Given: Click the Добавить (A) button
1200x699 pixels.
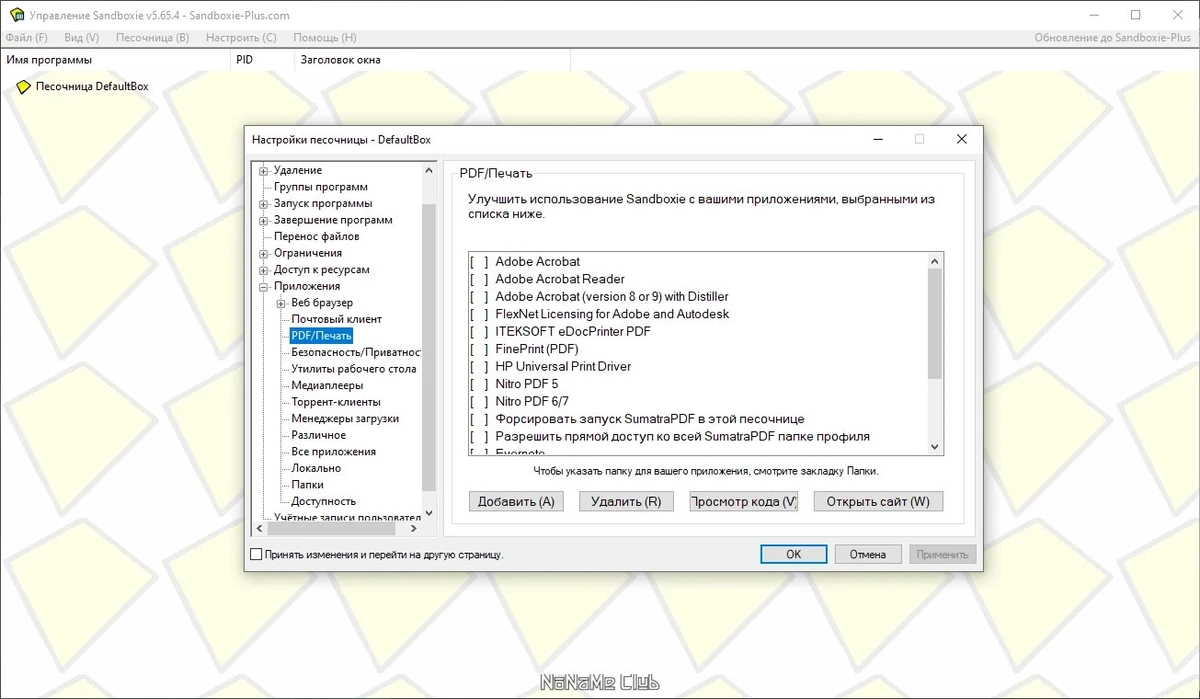Looking at the screenshot, I should tap(516, 502).
